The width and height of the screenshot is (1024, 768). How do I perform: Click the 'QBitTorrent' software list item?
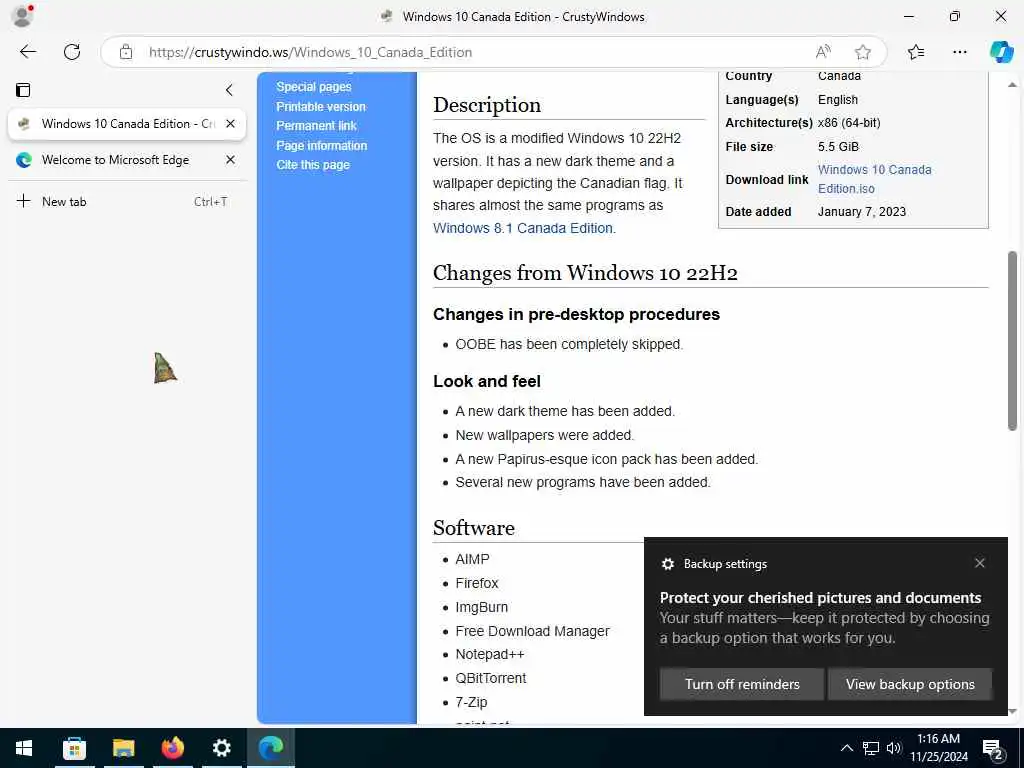[490, 678]
